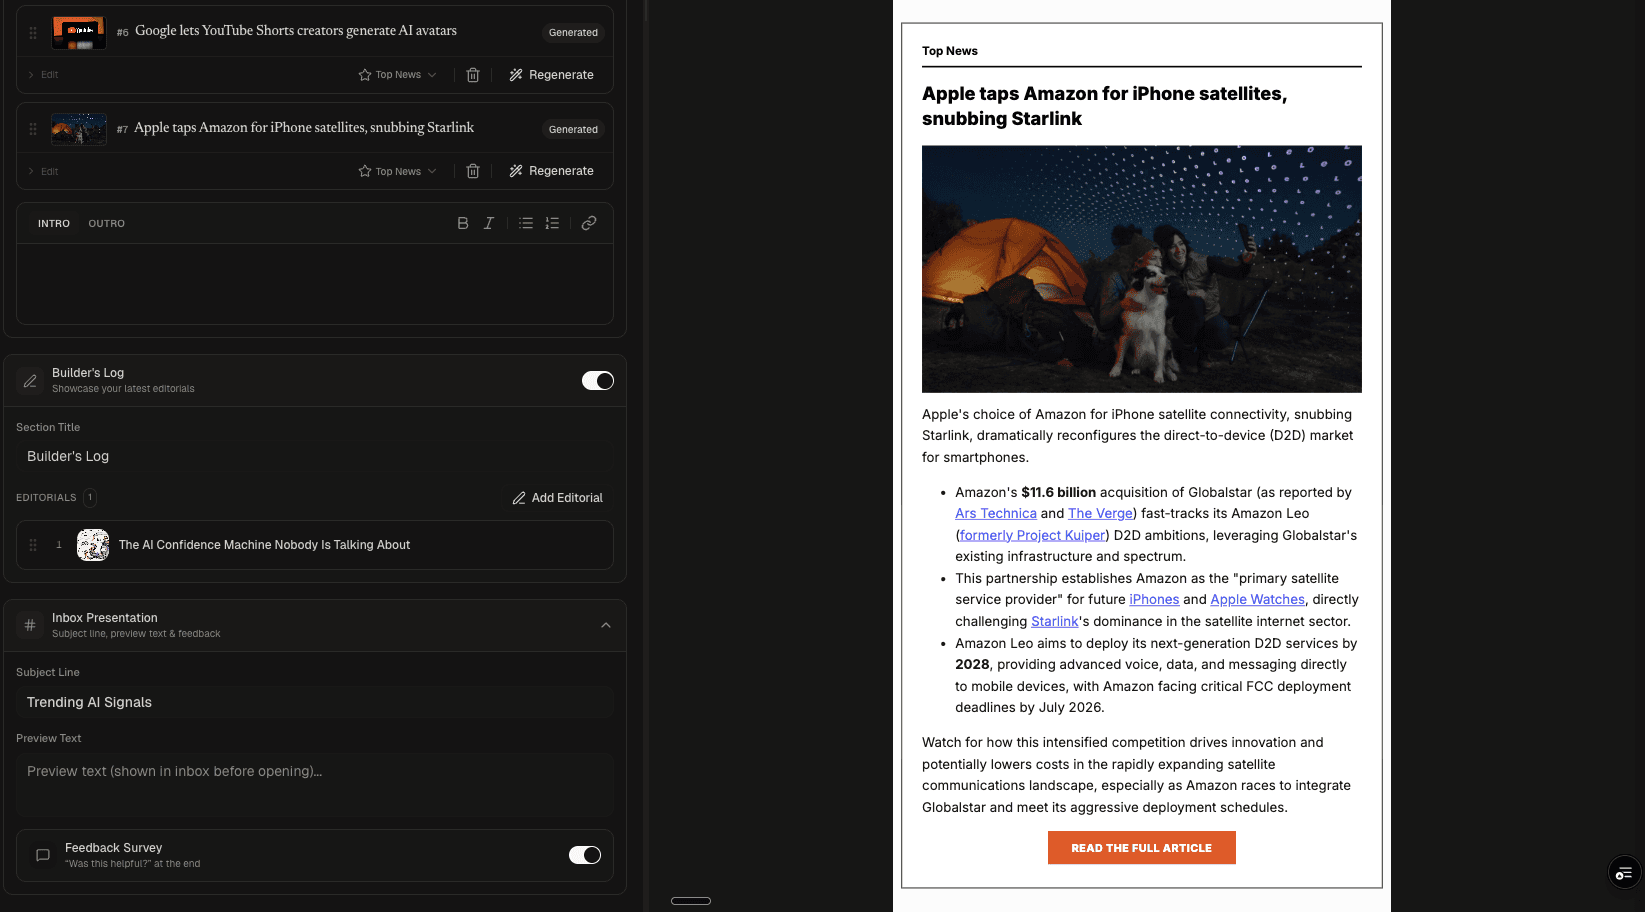Image resolution: width=1645 pixels, height=912 pixels.
Task: Open Top News dropdown for story #6
Action: (398, 75)
